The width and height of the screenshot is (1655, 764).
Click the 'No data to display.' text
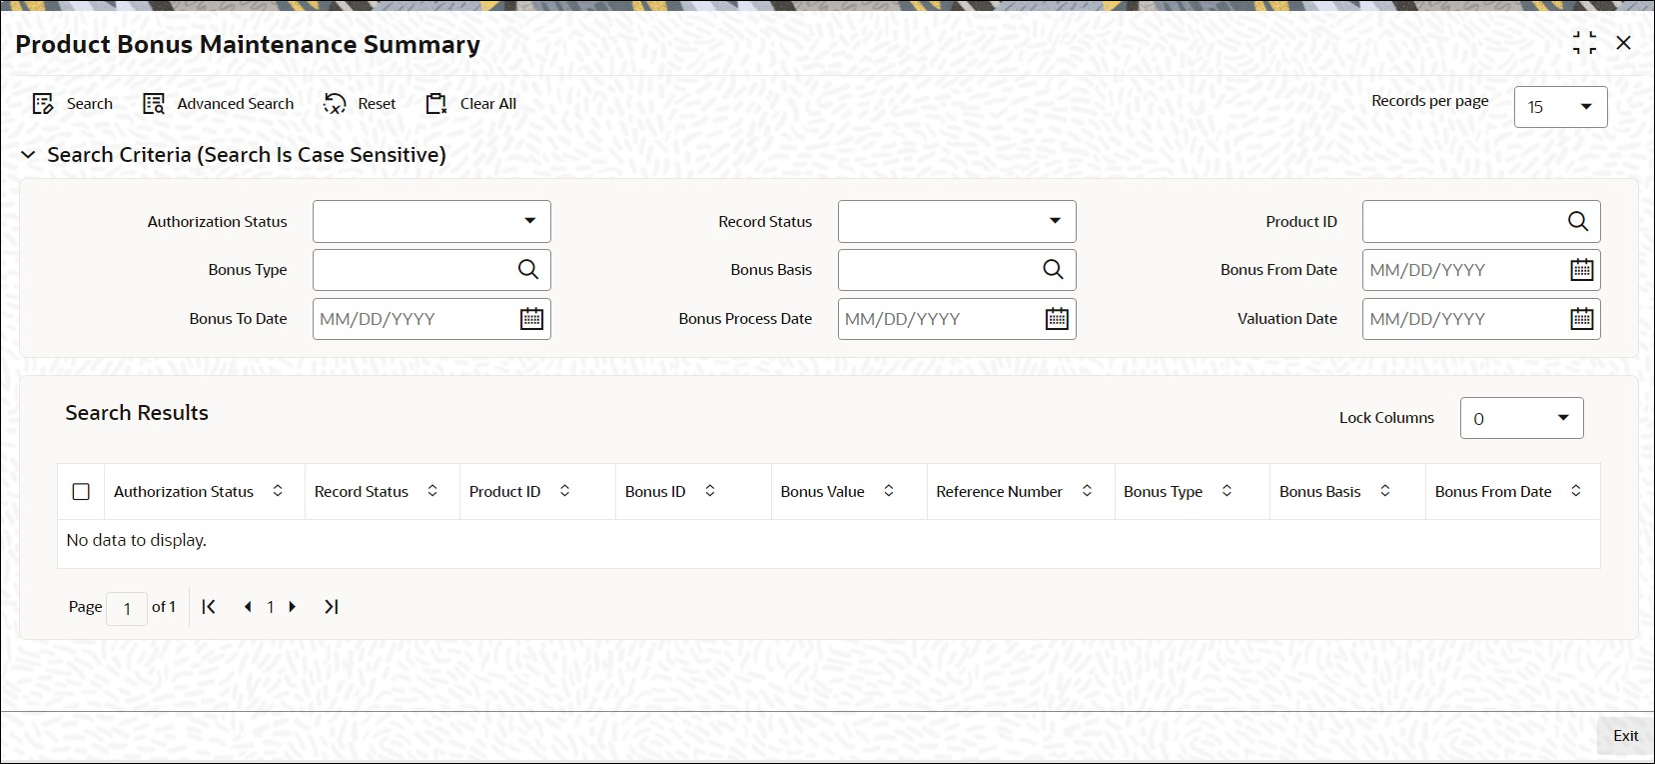[136, 540]
